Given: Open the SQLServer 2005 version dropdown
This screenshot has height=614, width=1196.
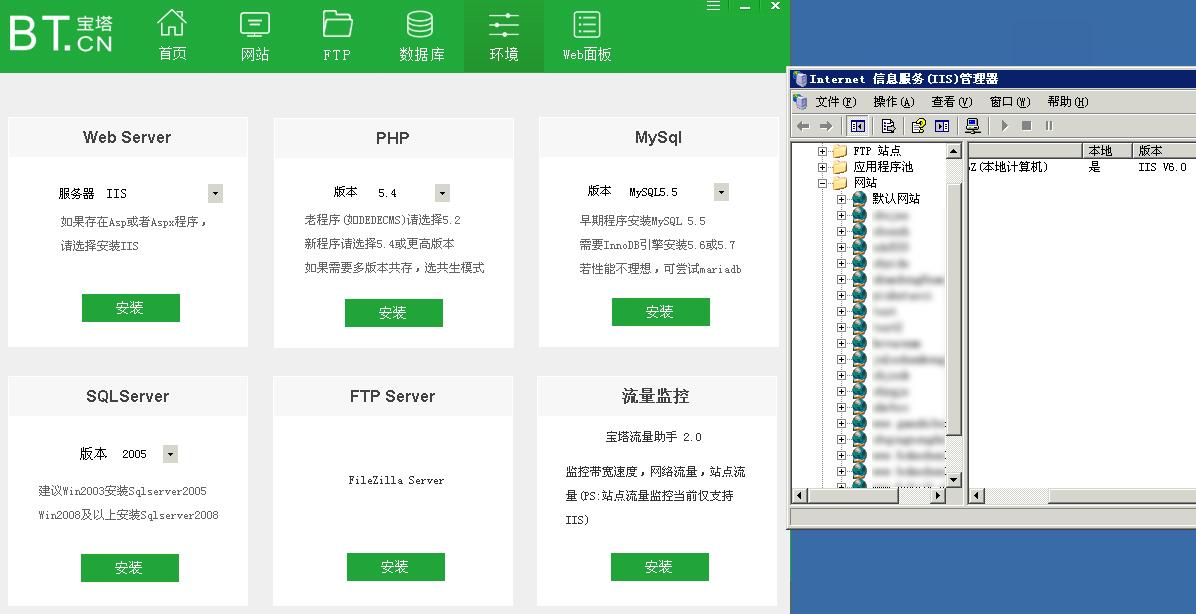Looking at the screenshot, I should point(170,454).
